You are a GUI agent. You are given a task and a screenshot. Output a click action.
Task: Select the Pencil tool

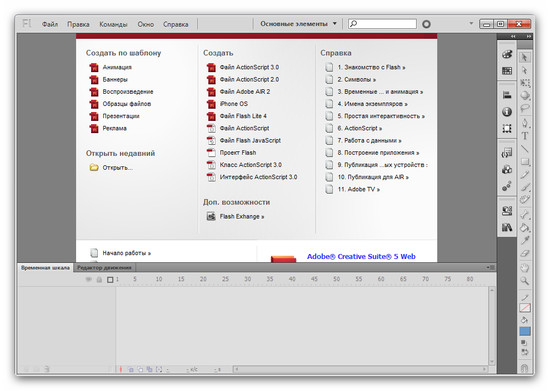pyautogui.click(x=525, y=174)
